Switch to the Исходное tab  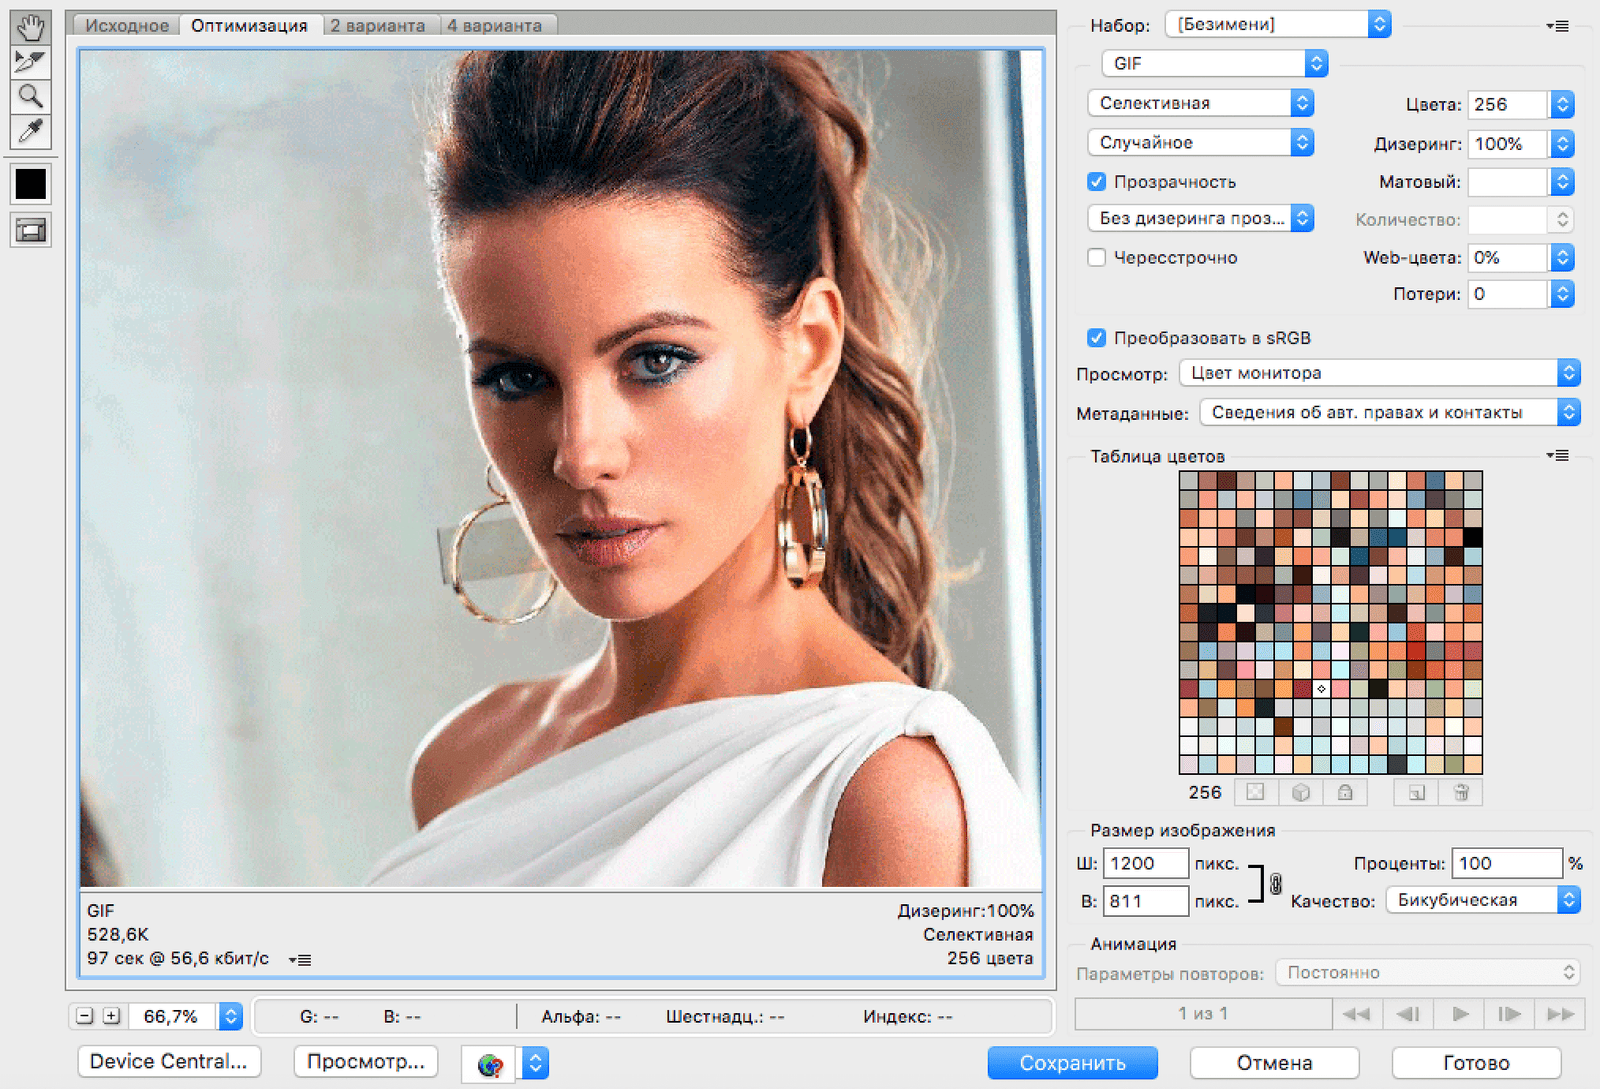coord(127,25)
